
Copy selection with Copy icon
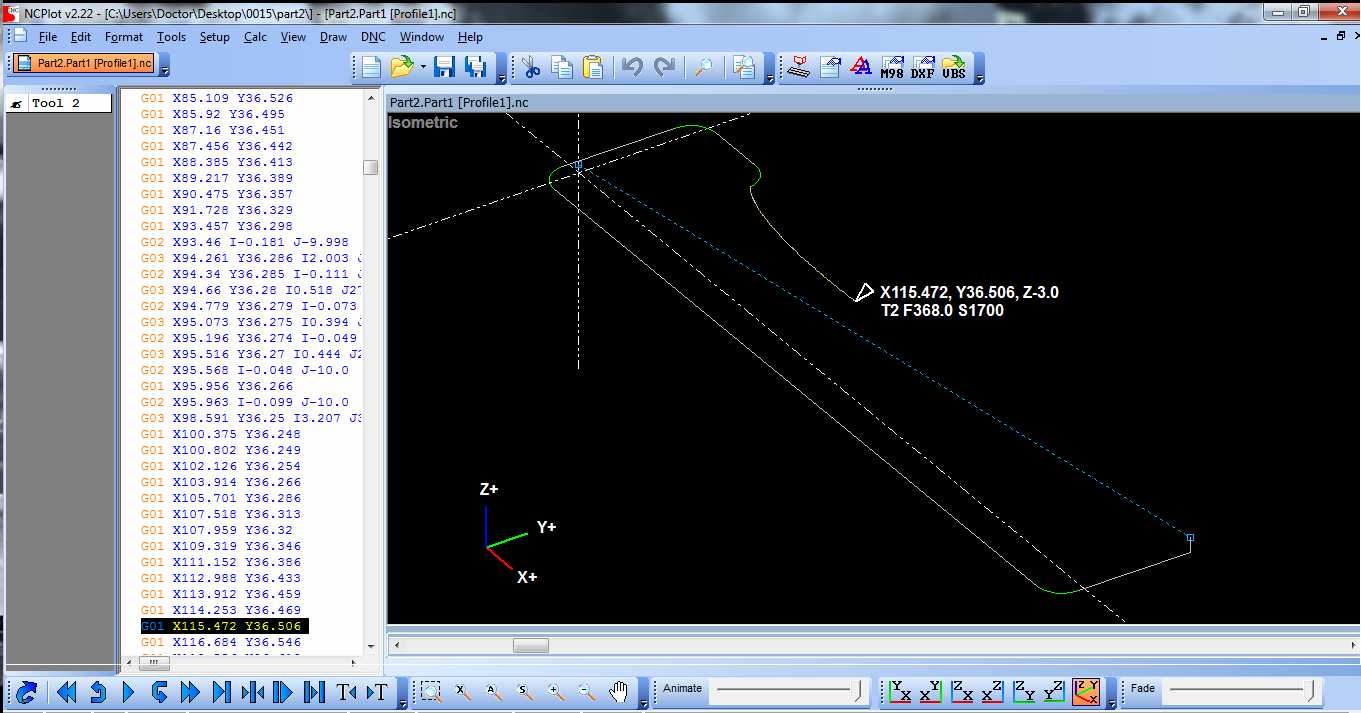click(x=562, y=67)
